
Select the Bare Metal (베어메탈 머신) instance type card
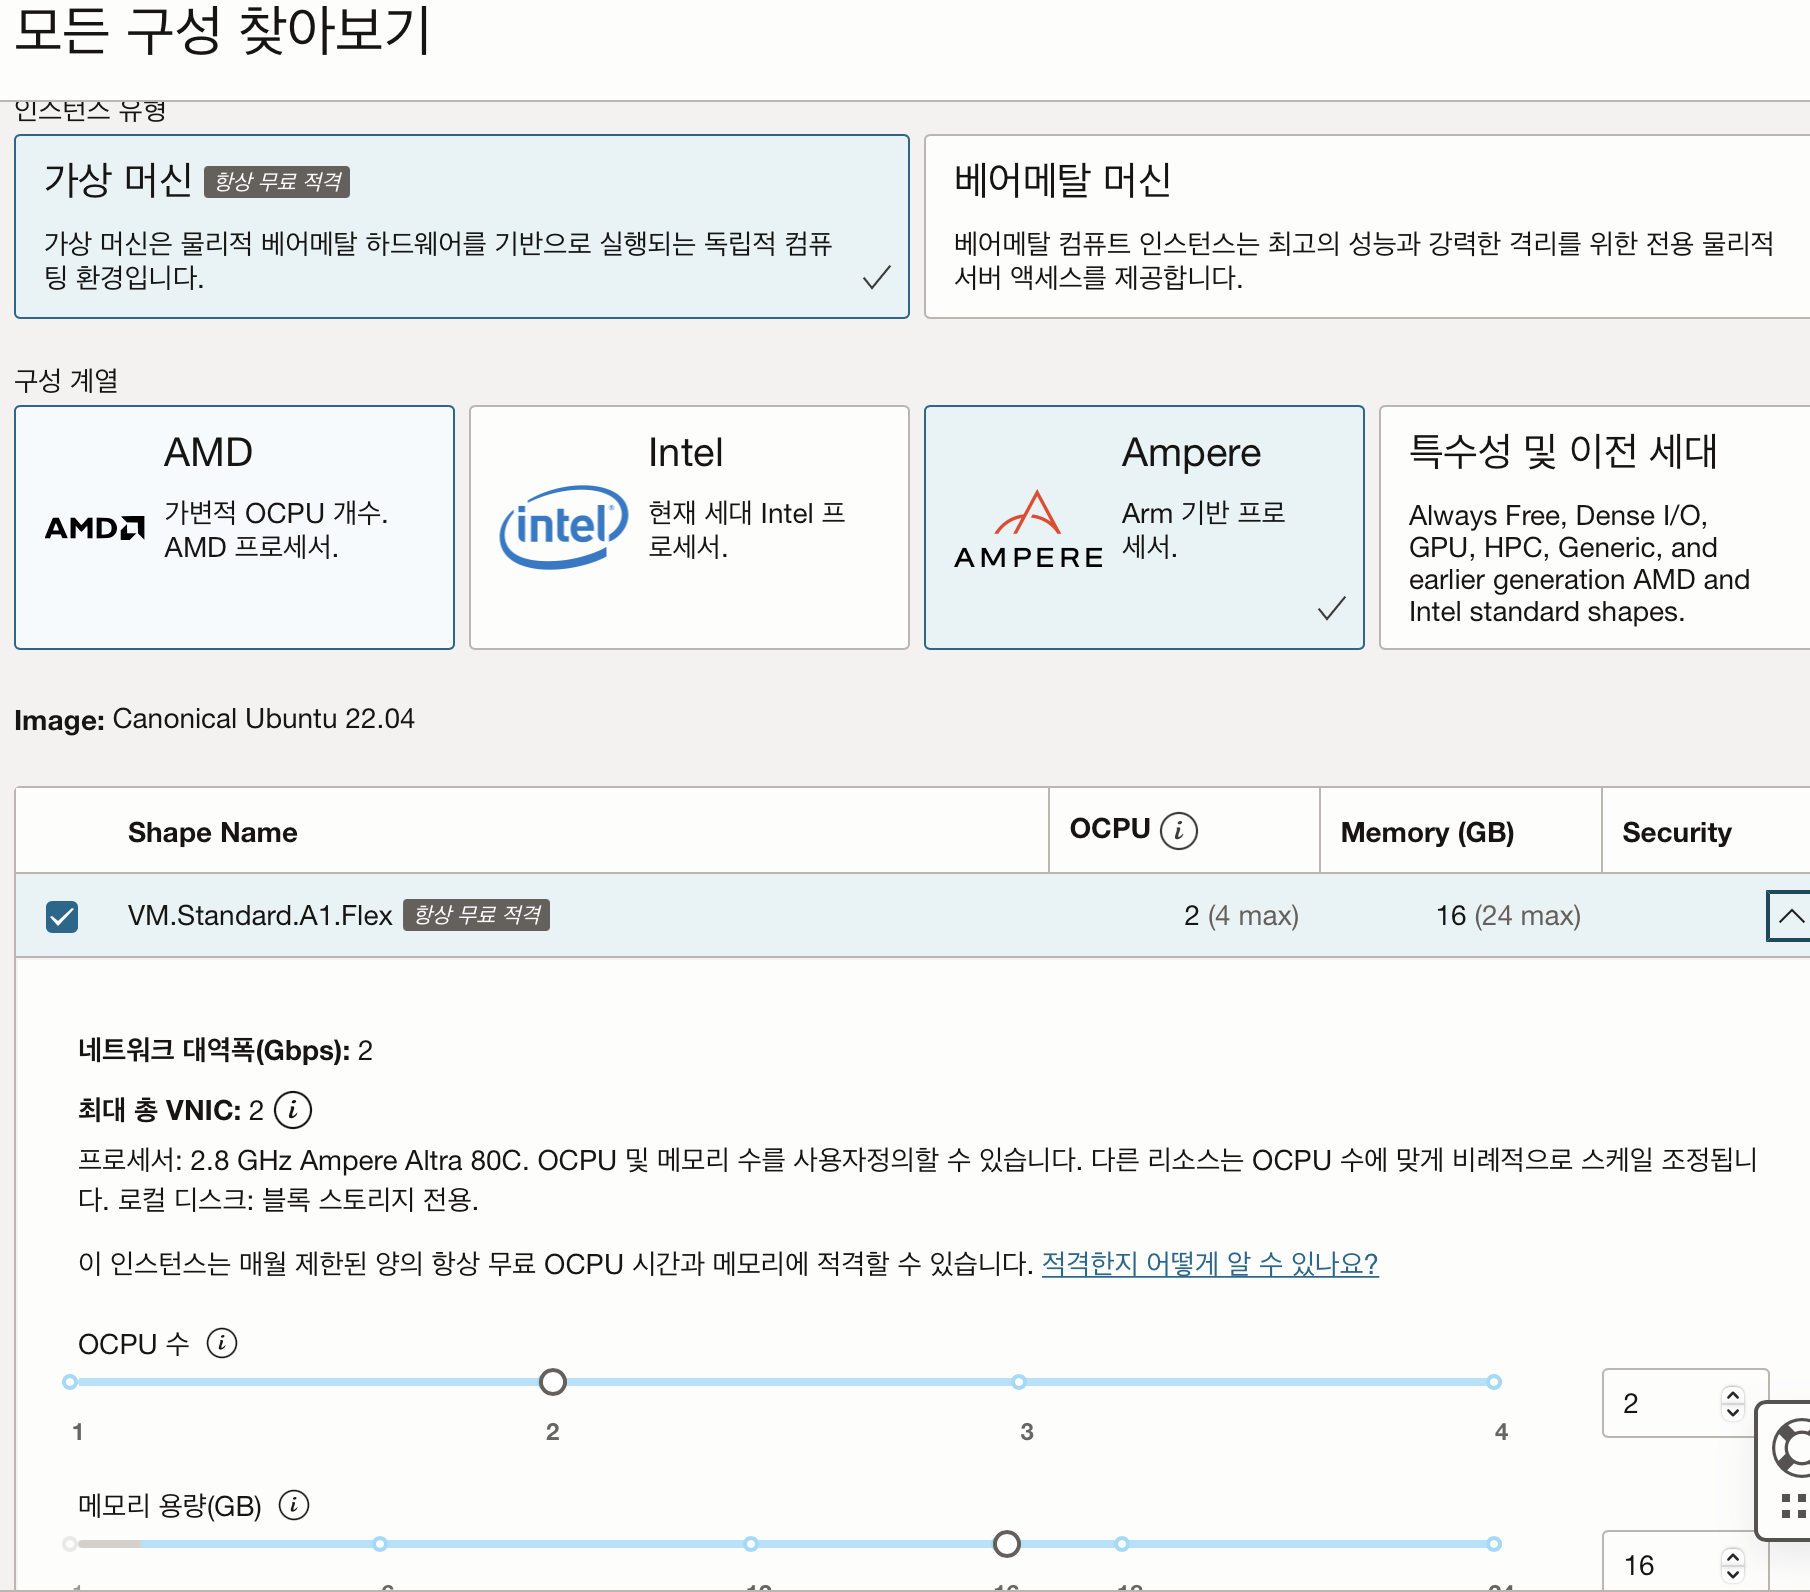point(1367,227)
